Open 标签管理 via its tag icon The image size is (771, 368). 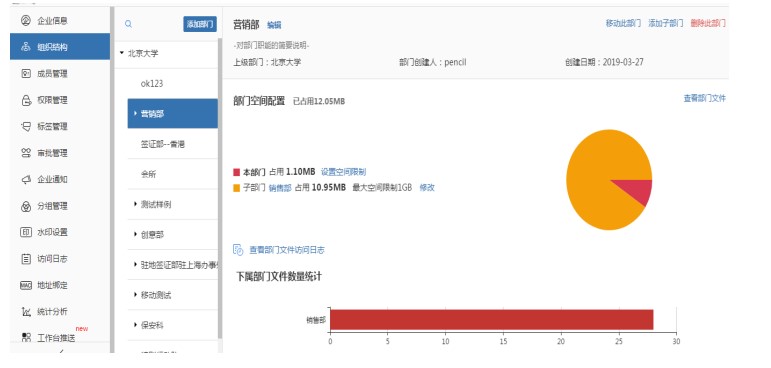(26, 126)
